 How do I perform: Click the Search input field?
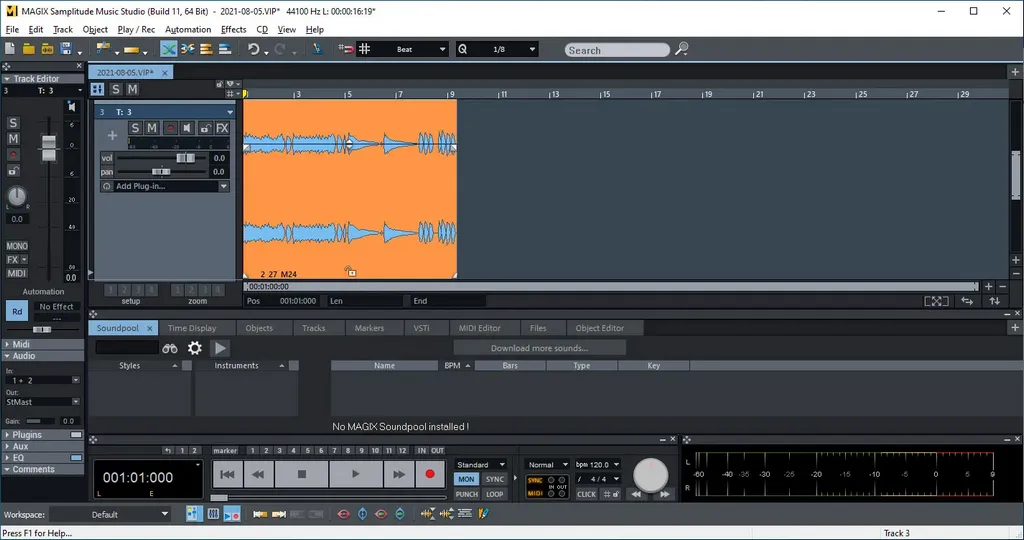tap(617, 50)
